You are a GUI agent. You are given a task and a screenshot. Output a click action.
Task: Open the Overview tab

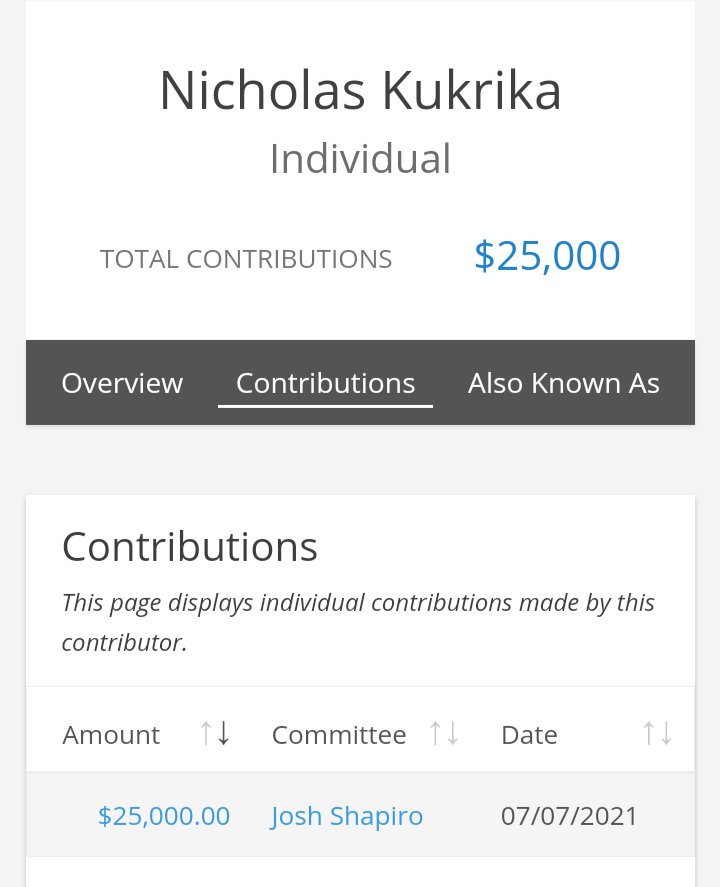pos(122,383)
